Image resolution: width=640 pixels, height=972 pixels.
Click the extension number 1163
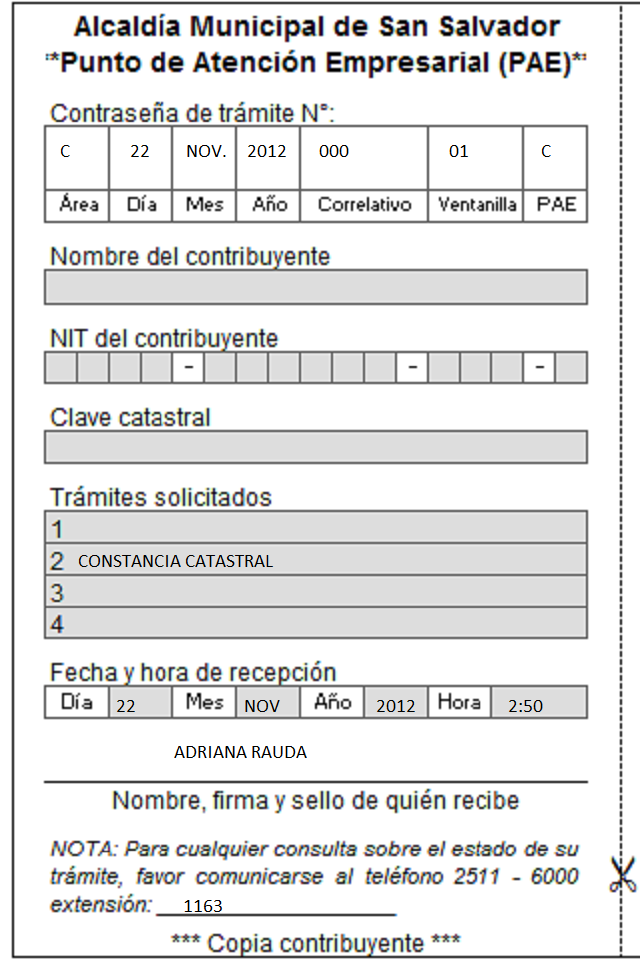pyautogui.click(x=203, y=906)
